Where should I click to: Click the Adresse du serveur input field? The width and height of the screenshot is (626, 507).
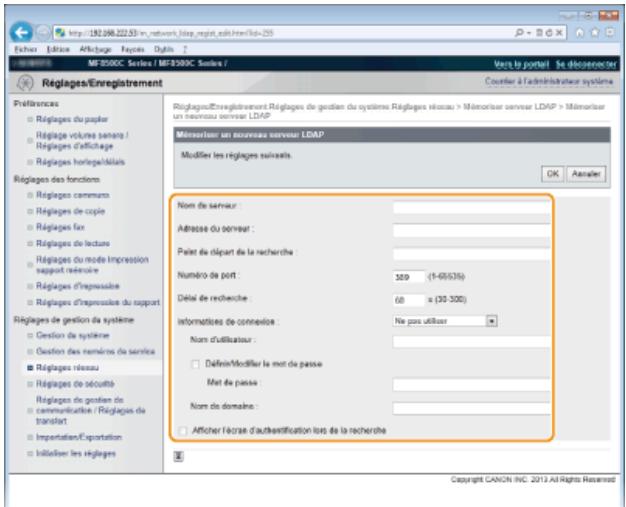click(x=471, y=231)
